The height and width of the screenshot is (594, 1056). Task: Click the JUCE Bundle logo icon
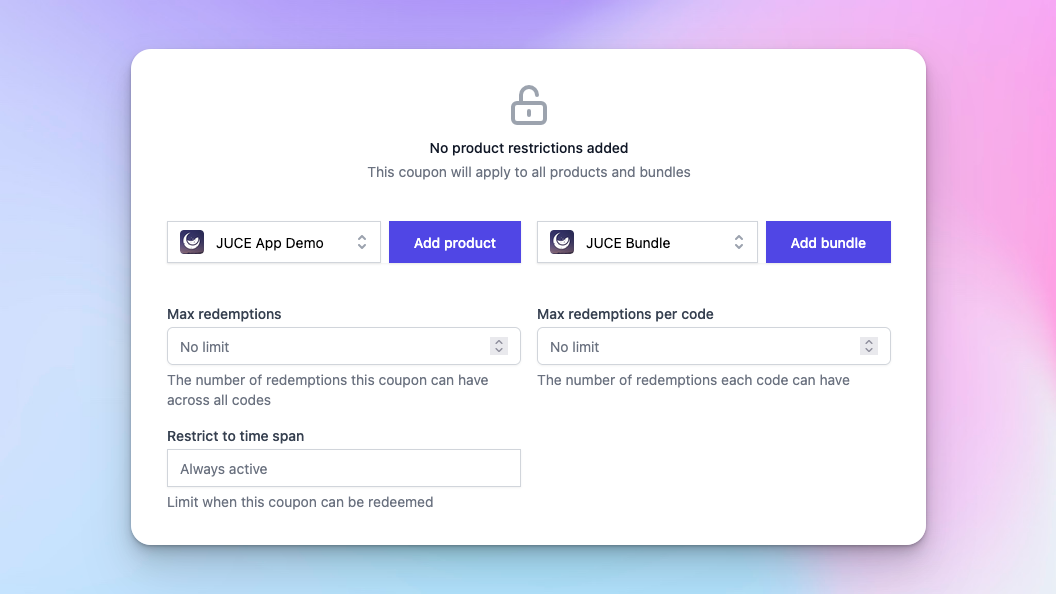562,242
